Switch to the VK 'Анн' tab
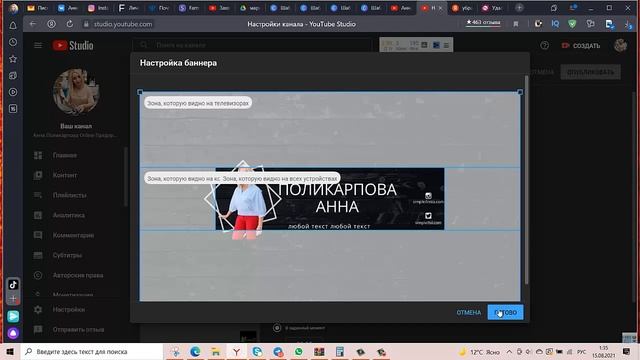Viewport: 640px width, 360px height. tap(68, 8)
